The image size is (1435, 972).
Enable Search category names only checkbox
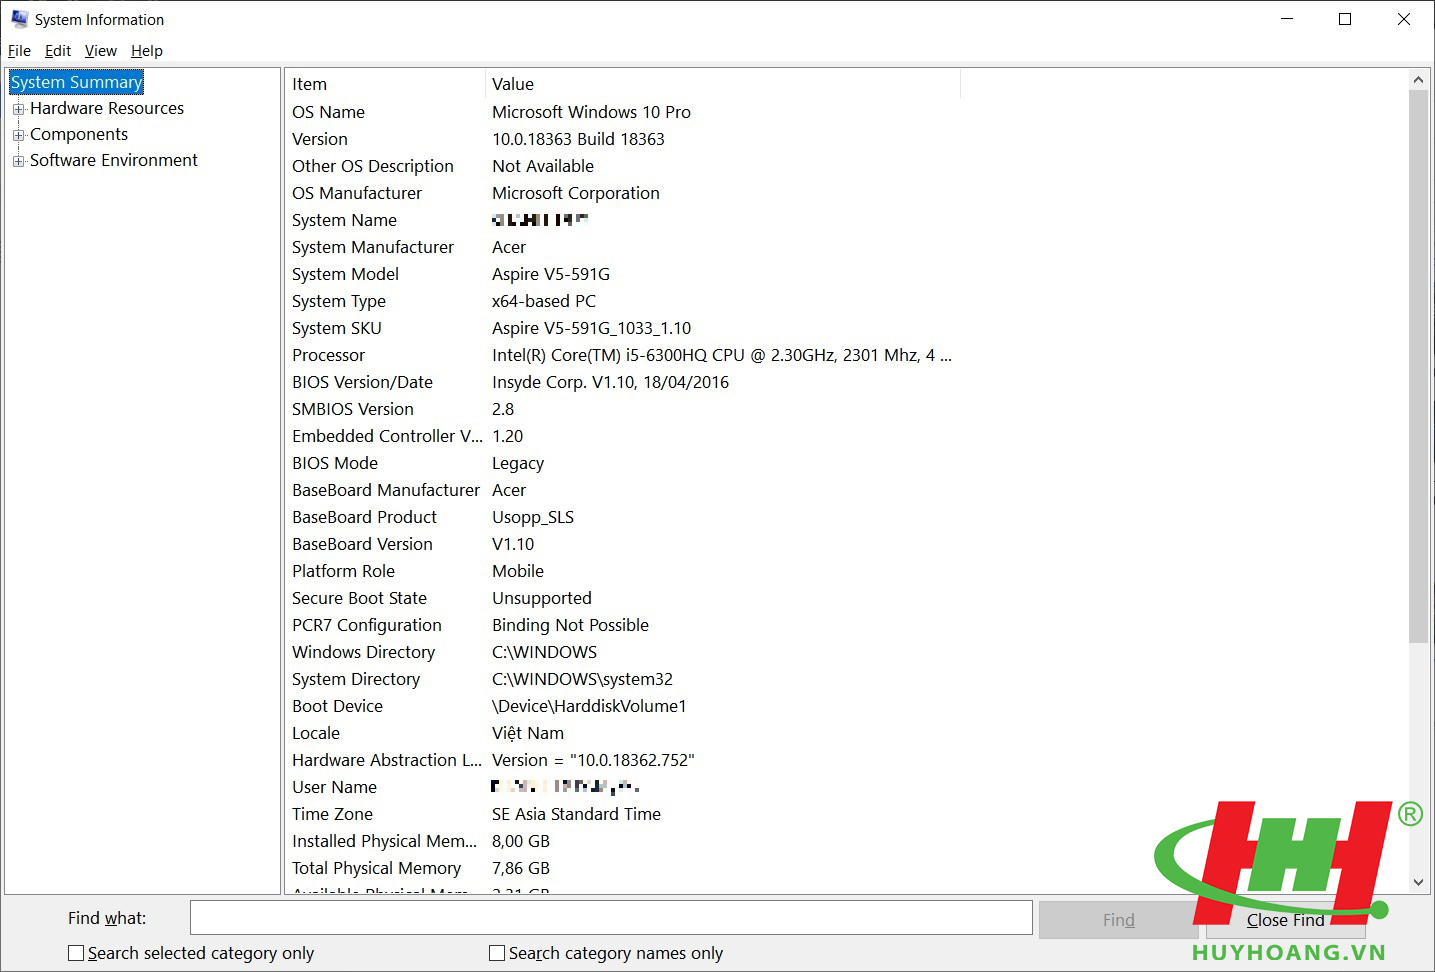[x=497, y=953]
